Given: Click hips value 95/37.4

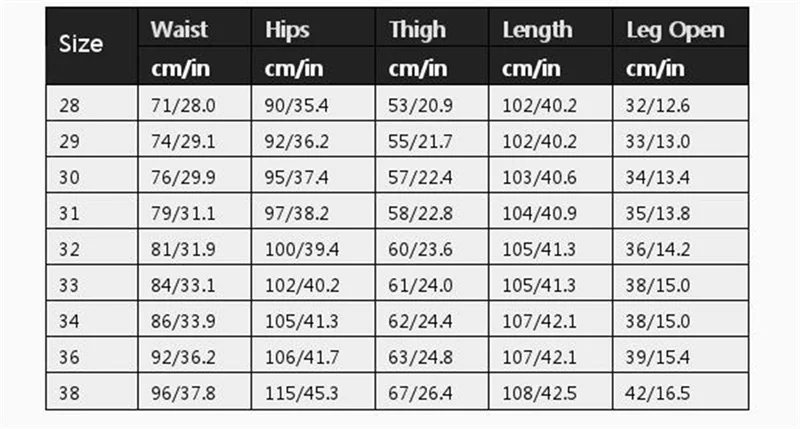Looking at the screenshot, I should point(296,178).
